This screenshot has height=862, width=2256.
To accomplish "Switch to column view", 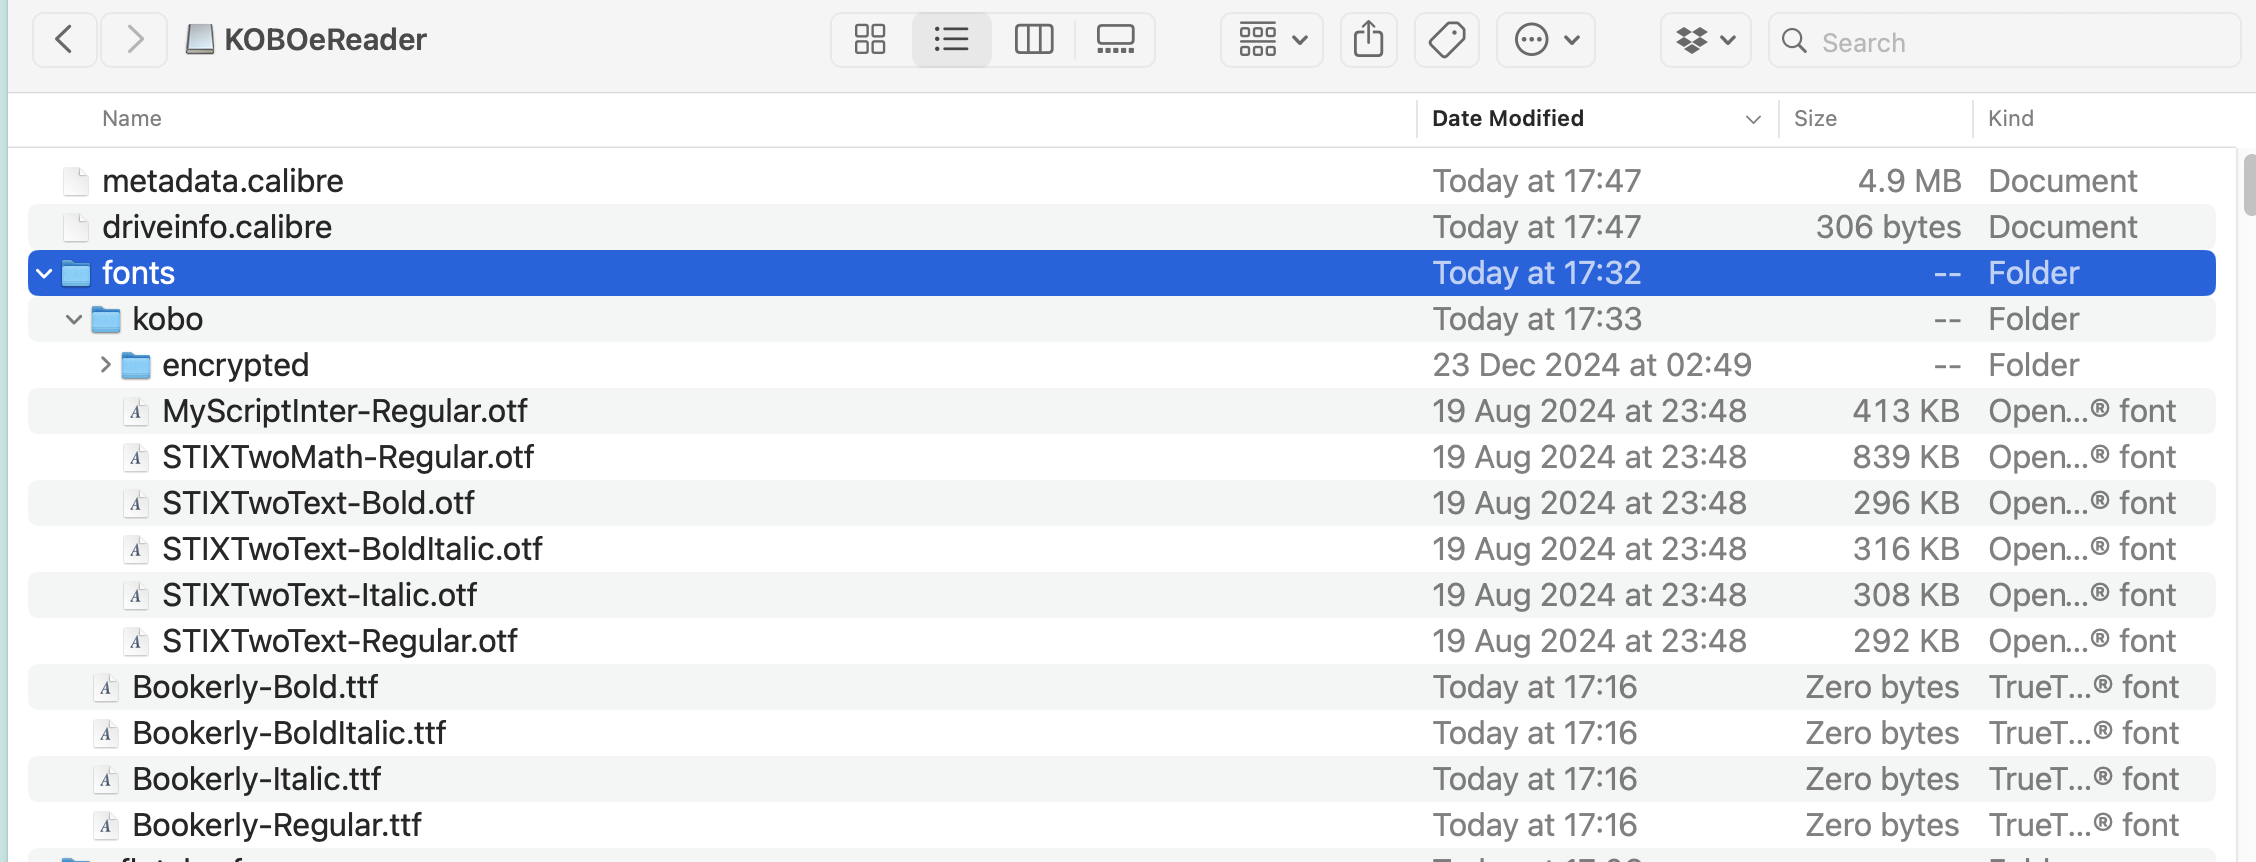I will click(1034, 40).
